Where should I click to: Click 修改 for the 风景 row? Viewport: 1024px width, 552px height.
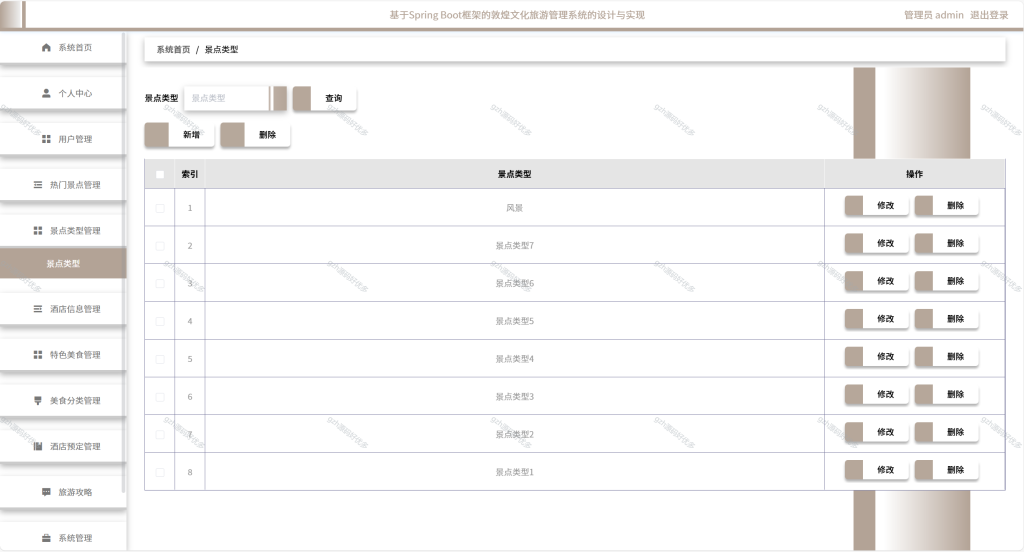coord(876,205)
